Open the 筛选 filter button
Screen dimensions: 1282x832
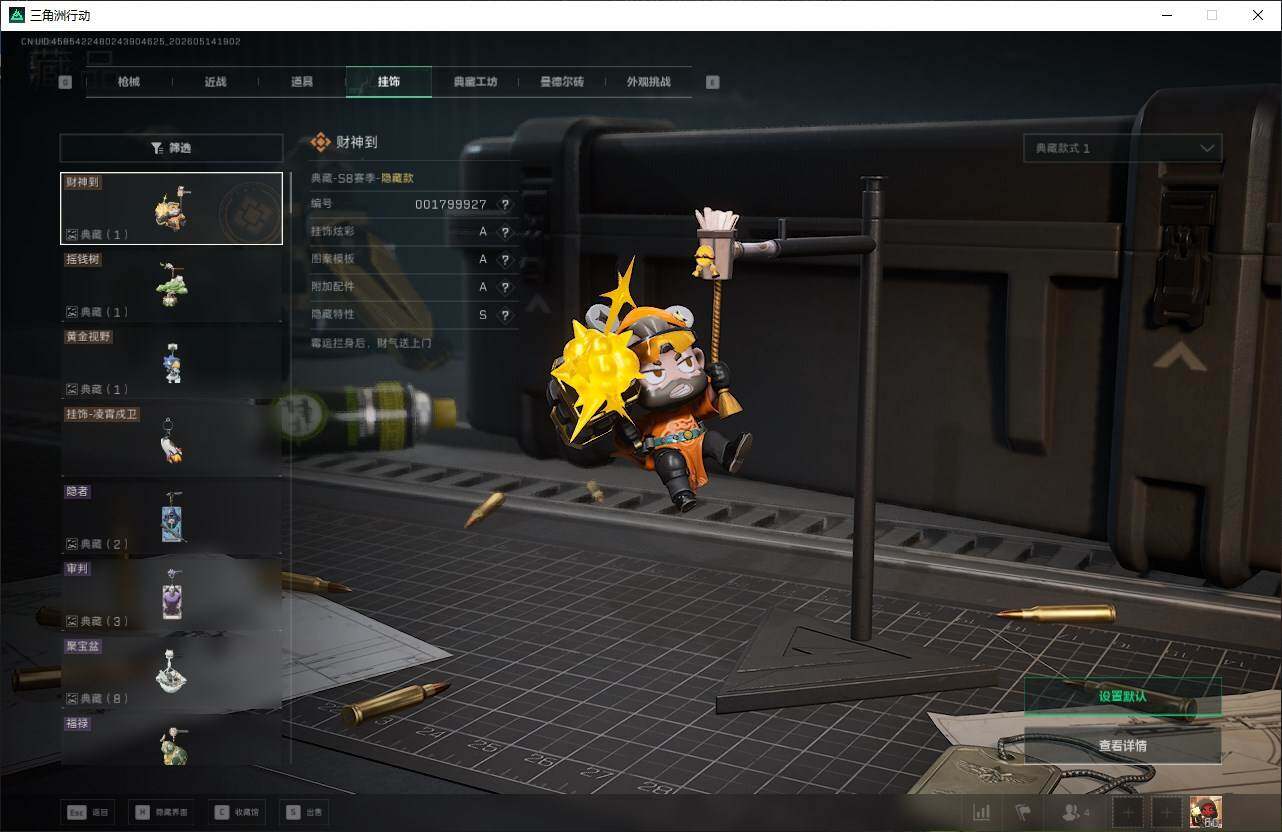171,148
